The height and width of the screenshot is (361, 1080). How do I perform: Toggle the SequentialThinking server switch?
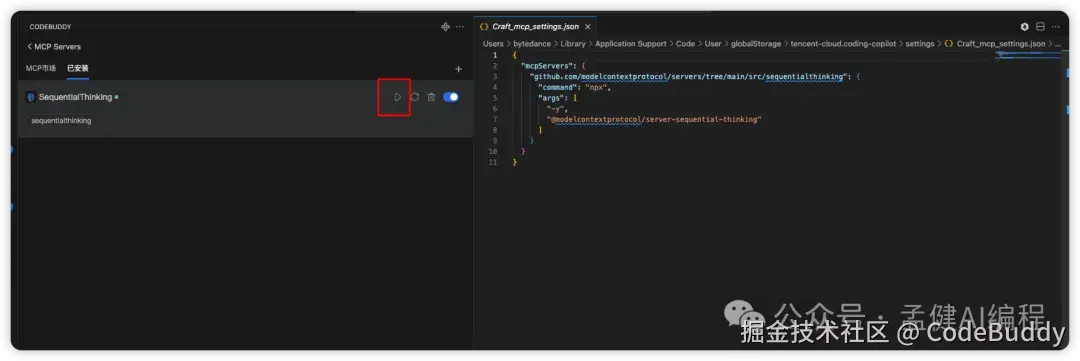tap(450, 97)
